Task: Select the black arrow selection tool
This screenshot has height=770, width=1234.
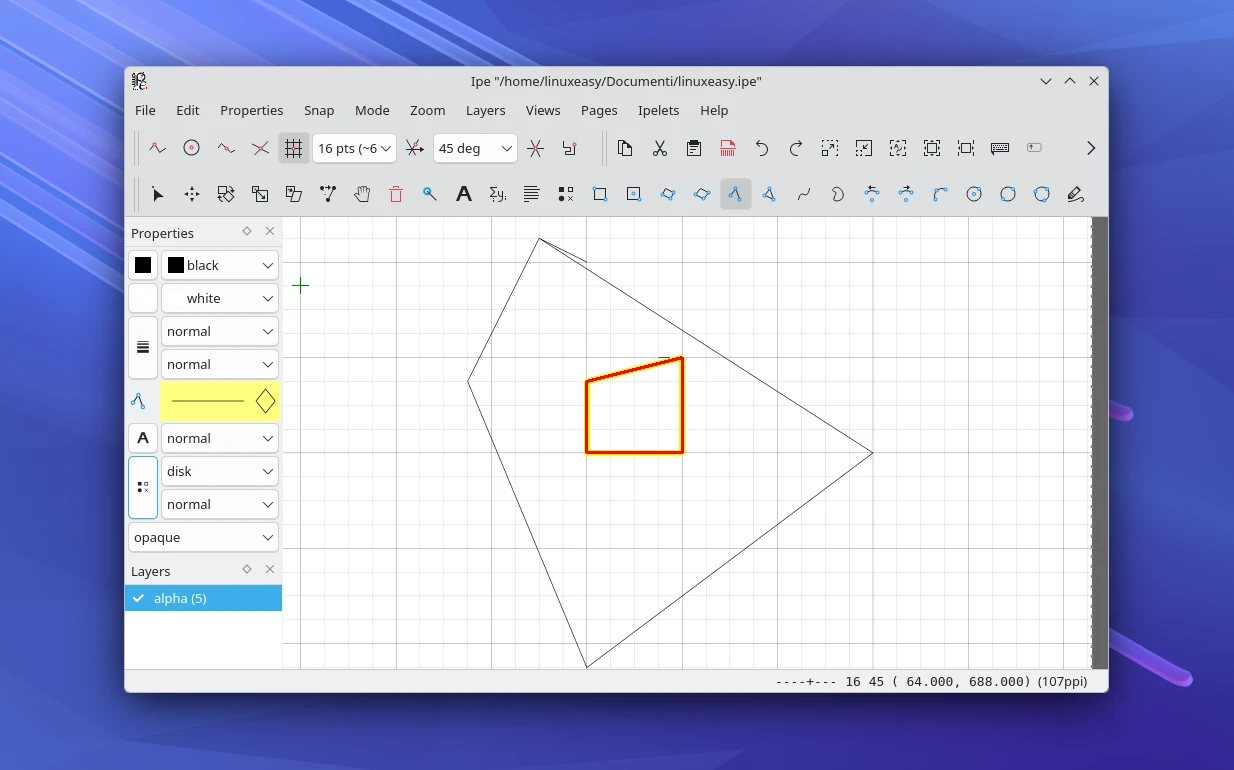Action: coord(157,194)
